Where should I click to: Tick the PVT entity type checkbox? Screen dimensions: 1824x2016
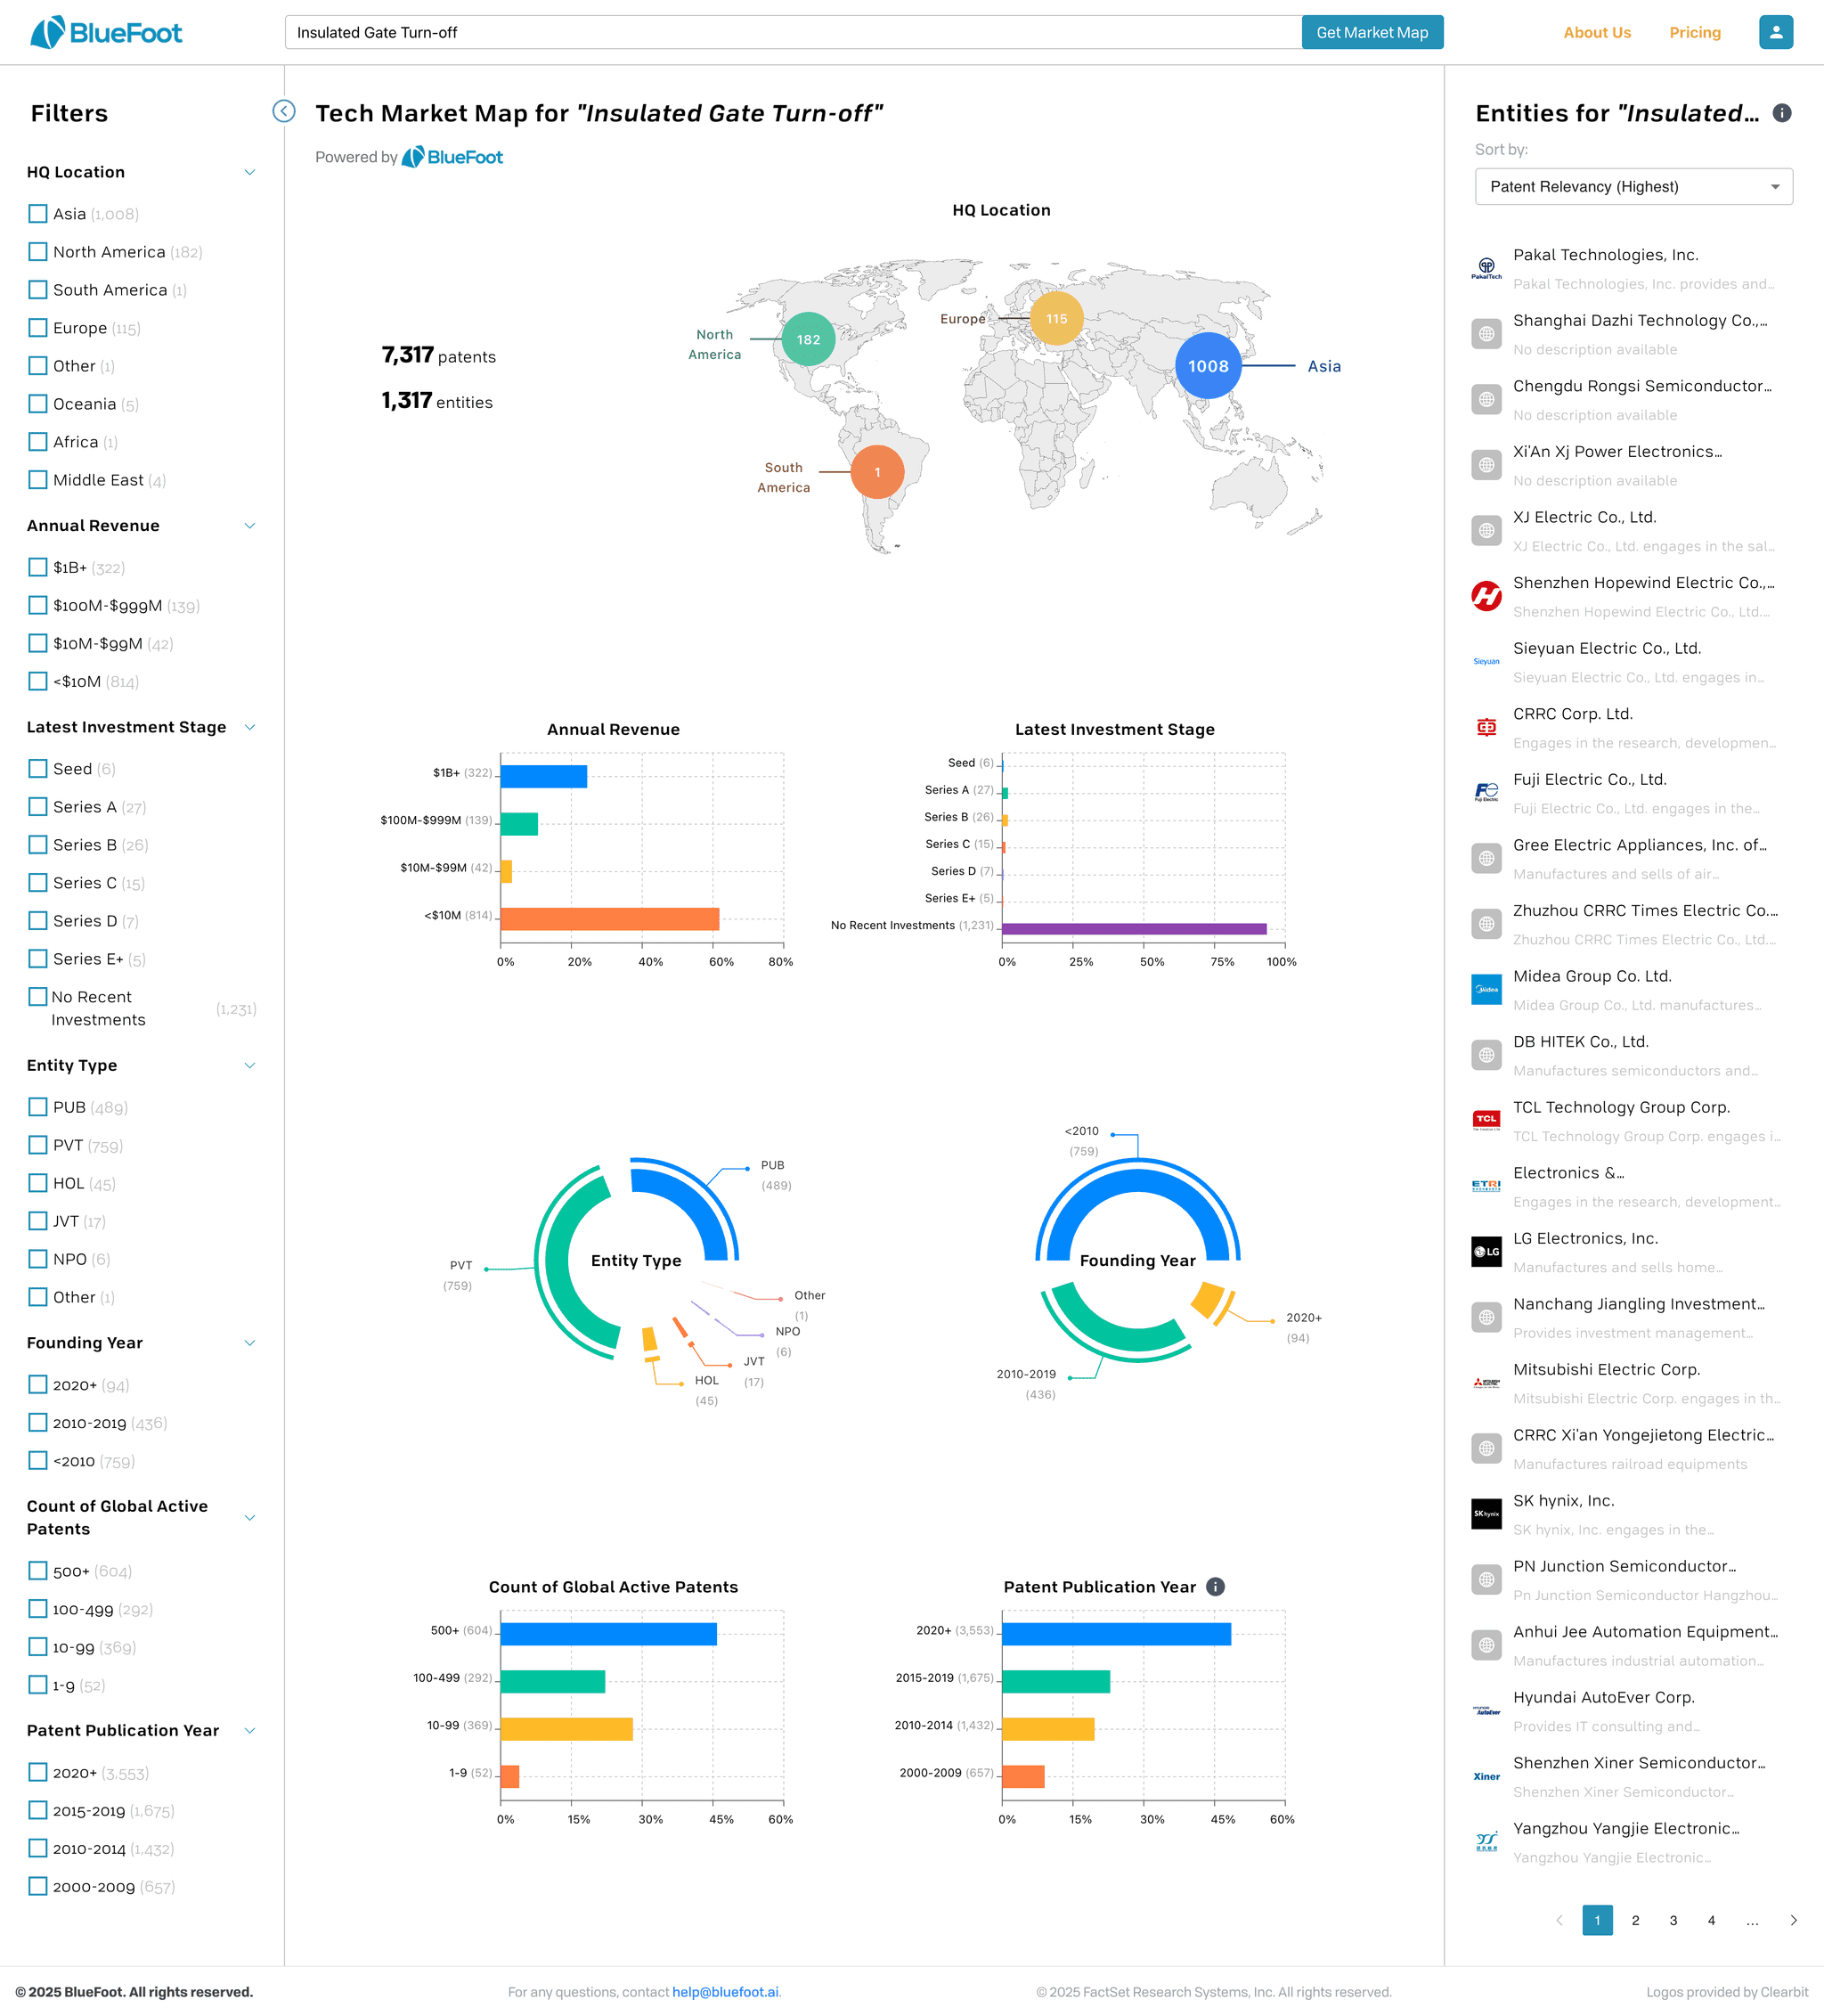coord(38,1145)
